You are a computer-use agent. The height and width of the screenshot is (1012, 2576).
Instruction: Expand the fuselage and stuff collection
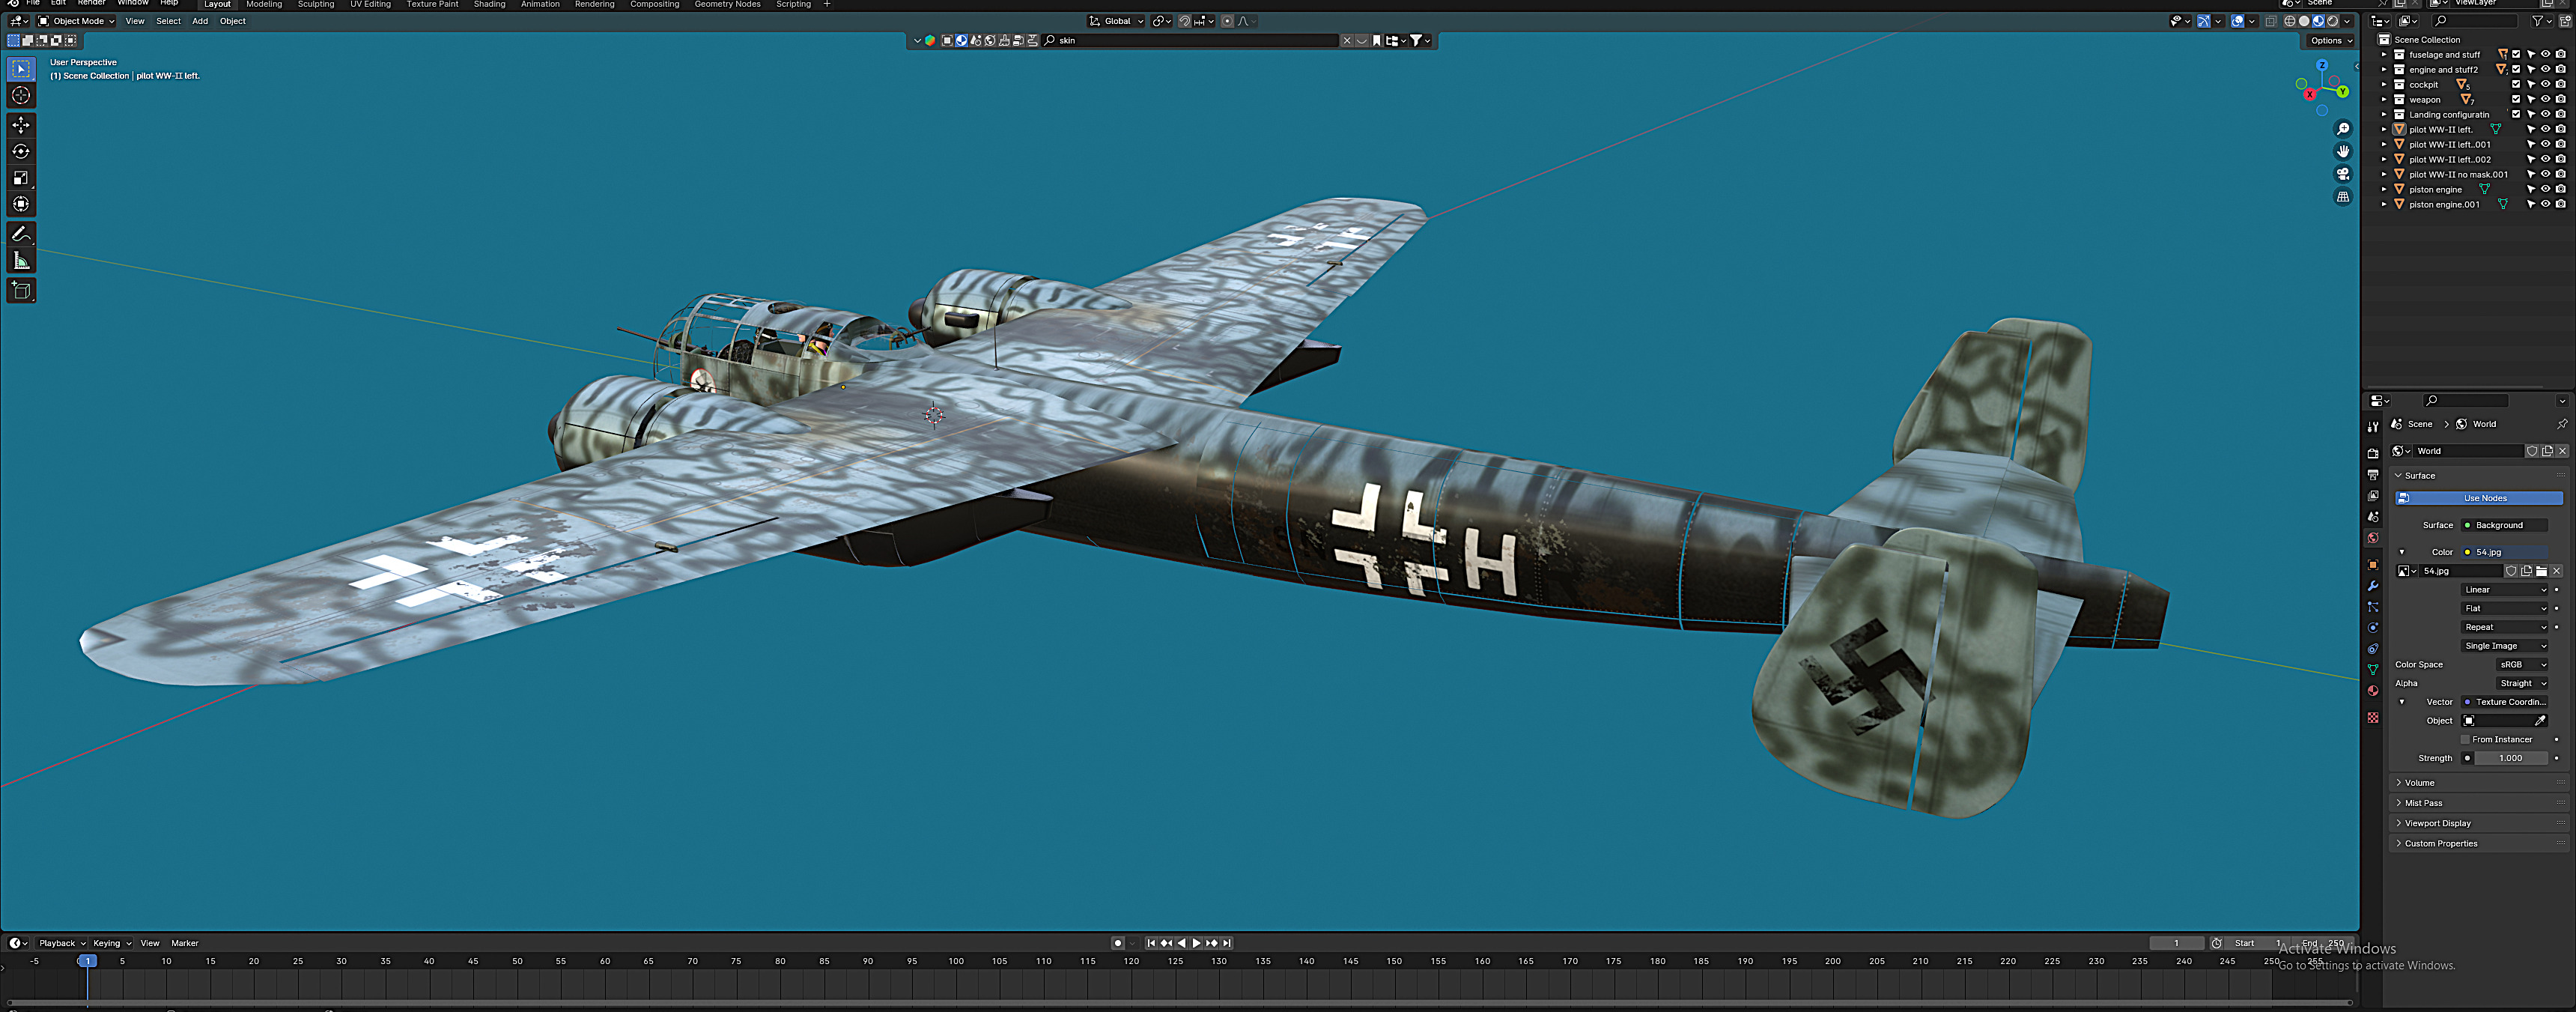2384,55
